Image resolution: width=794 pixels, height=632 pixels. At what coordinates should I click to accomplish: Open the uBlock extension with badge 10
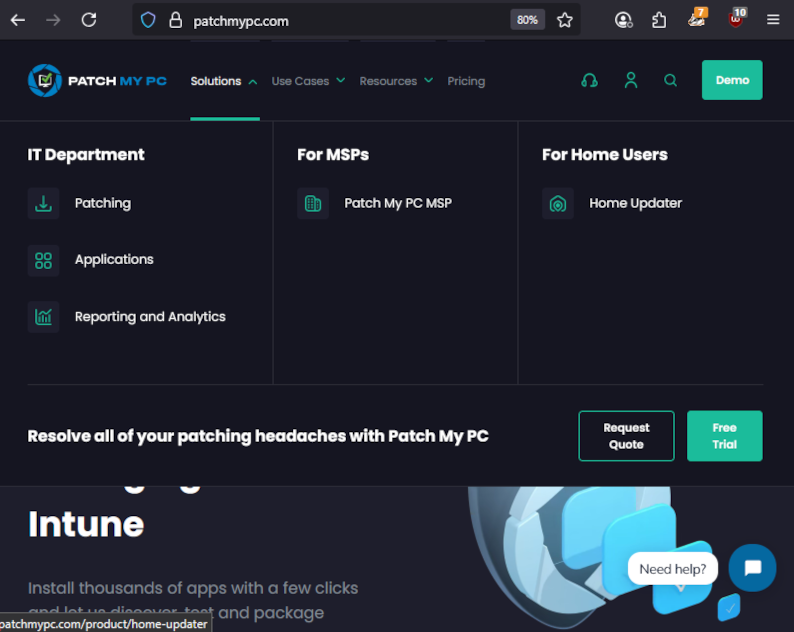click(x=737, y=19)
